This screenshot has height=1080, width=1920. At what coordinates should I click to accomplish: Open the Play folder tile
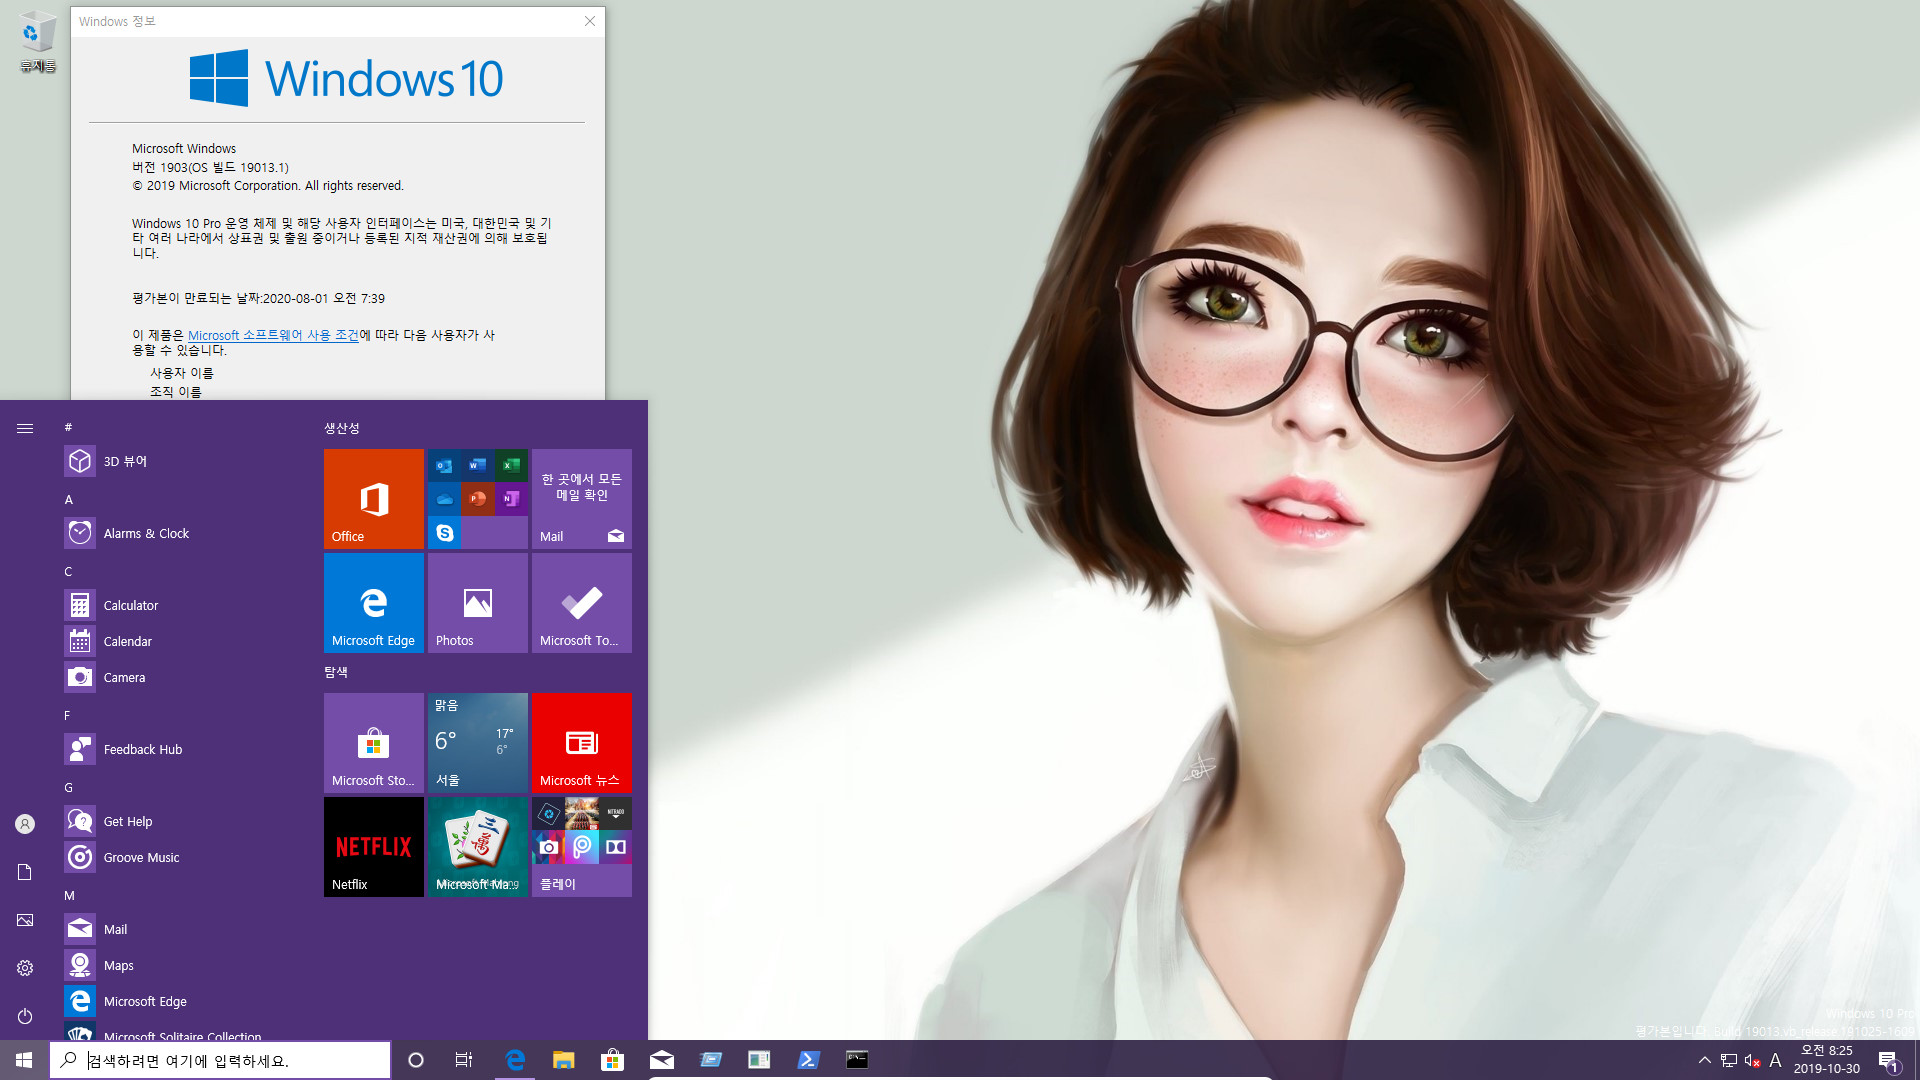(x=581, y=846)
